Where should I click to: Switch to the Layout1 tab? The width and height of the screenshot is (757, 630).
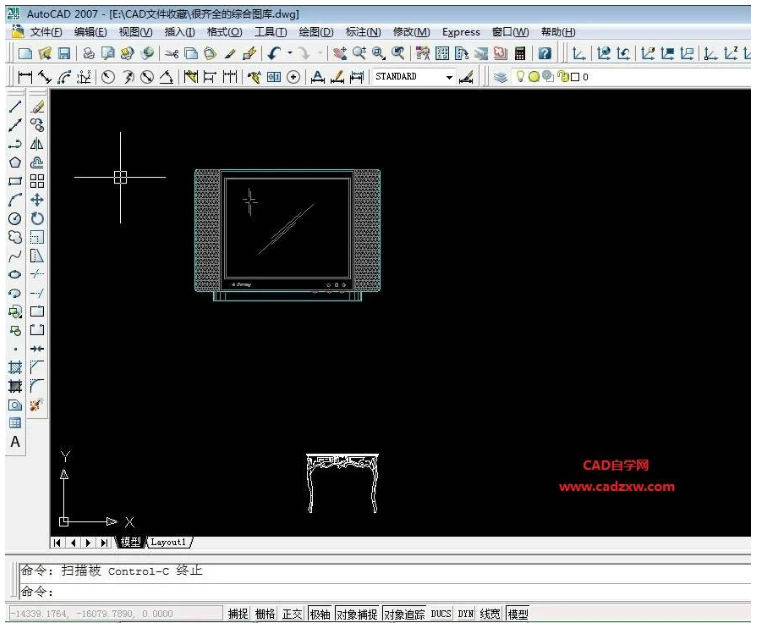point(168,542)
